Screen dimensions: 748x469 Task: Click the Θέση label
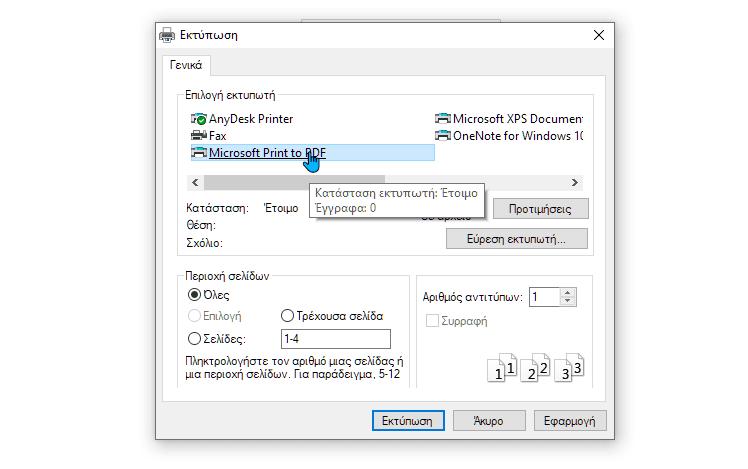201,225
